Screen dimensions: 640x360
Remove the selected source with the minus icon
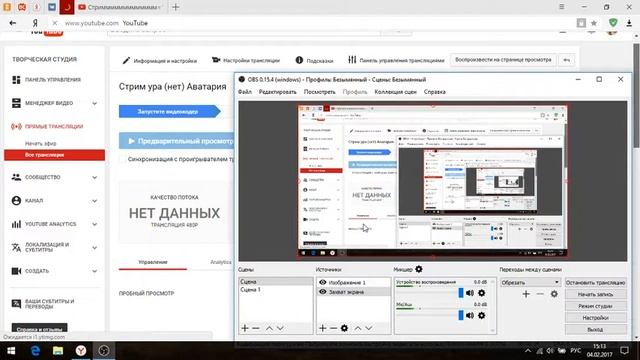[333, 328]
